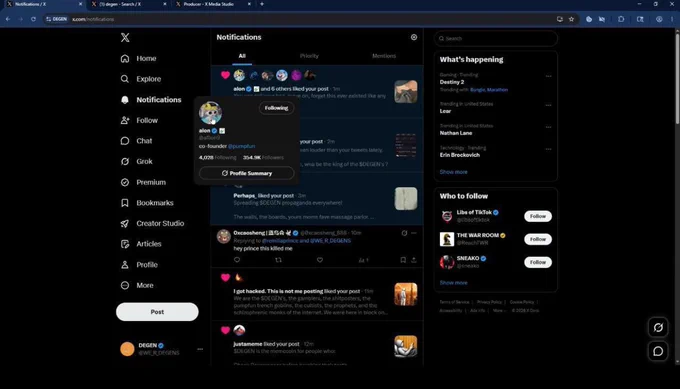Open @pumpfun link in alon bio
The height and width of the screenshot is (389, 680).
point(242,146)
